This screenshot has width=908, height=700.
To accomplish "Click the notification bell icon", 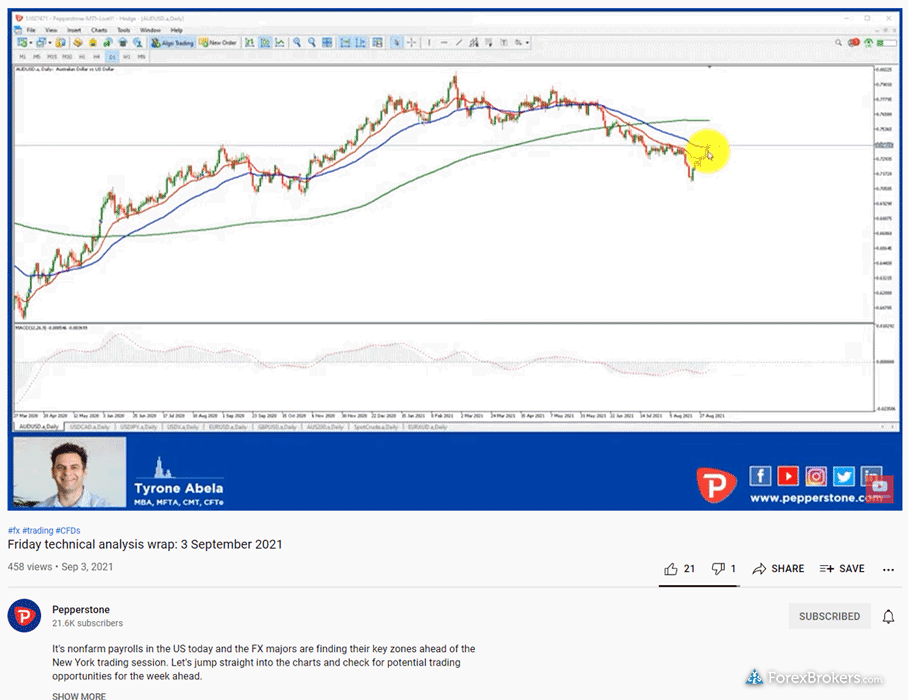I will click(888, 617).
